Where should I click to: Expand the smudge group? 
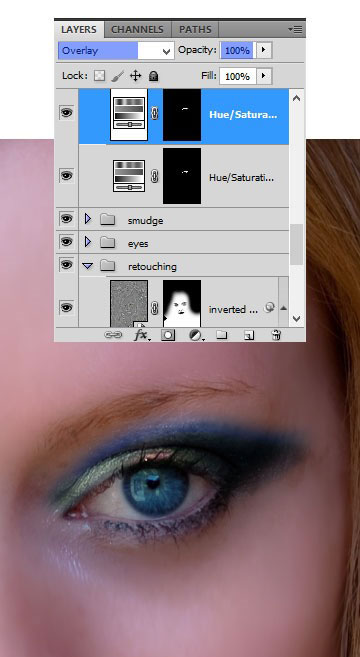pos(88,219)
